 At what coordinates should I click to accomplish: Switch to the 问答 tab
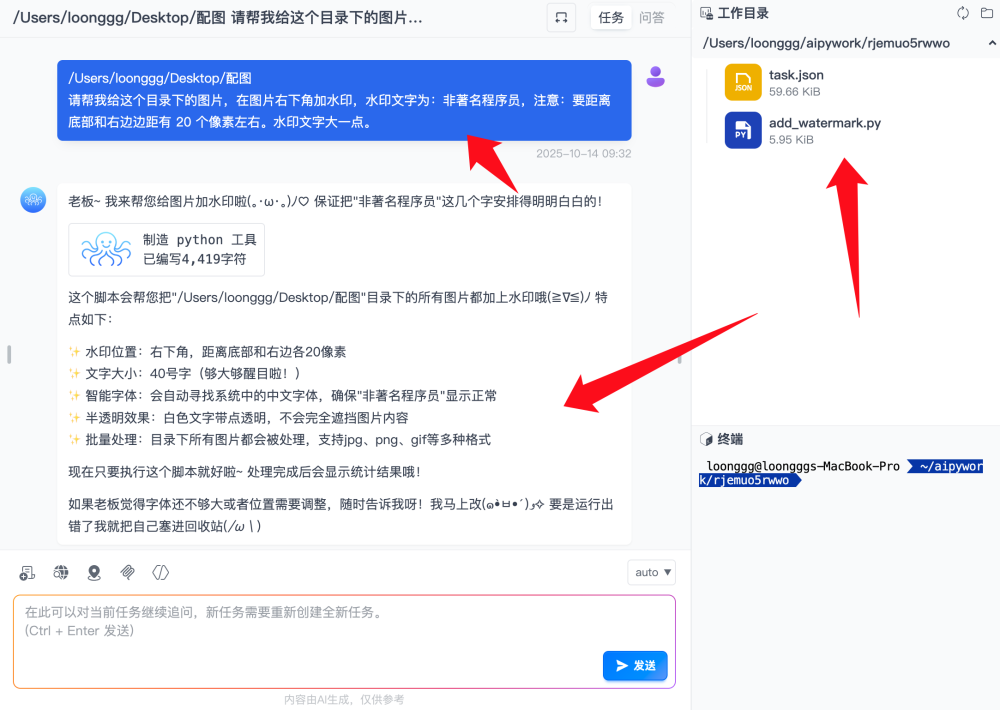[x=654, y=17]
